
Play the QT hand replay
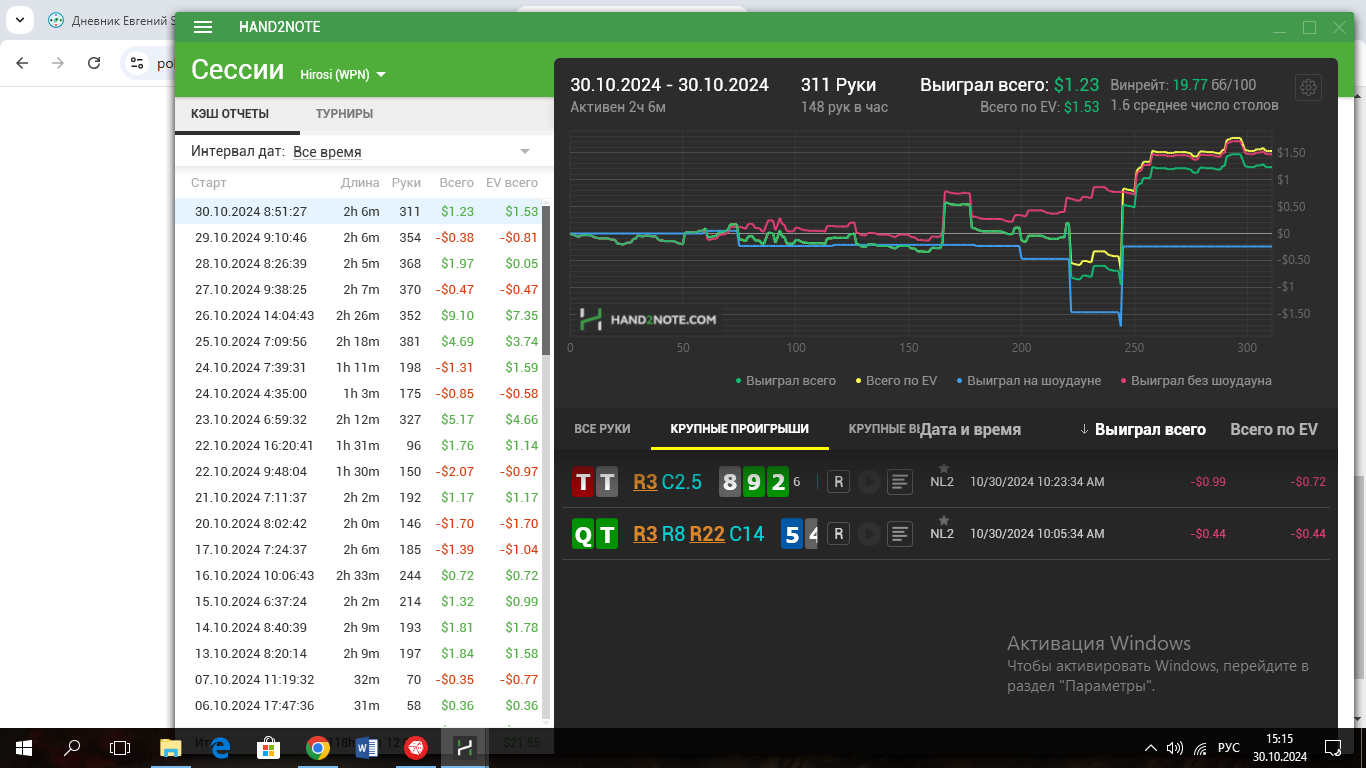pyautogui.click(x=868, y=534)
